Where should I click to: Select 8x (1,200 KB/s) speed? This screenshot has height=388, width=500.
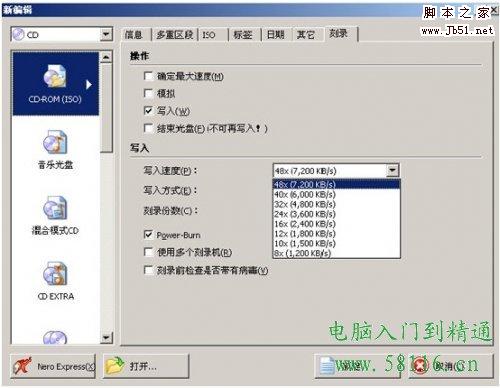[x=336, y=253]
